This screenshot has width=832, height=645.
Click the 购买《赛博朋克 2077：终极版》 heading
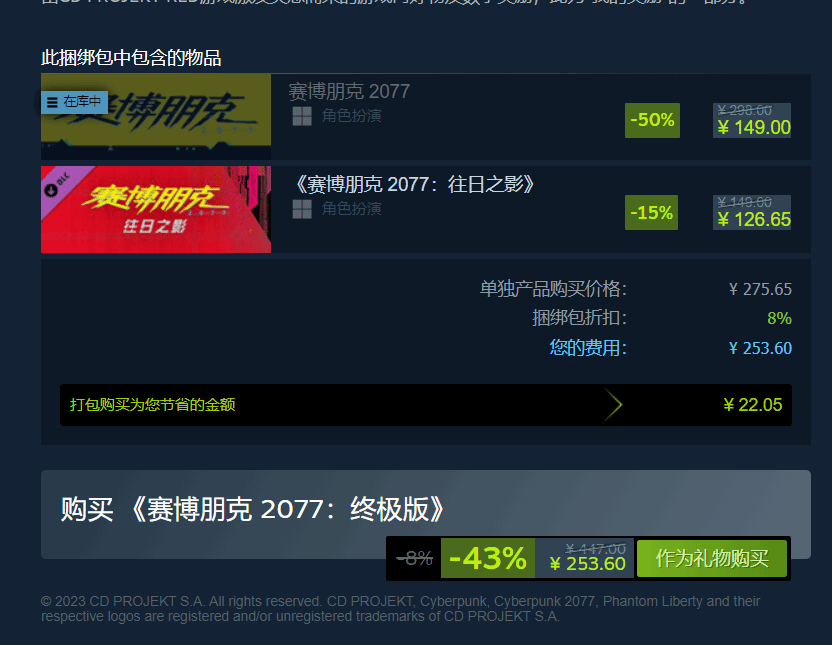point(253,510)
